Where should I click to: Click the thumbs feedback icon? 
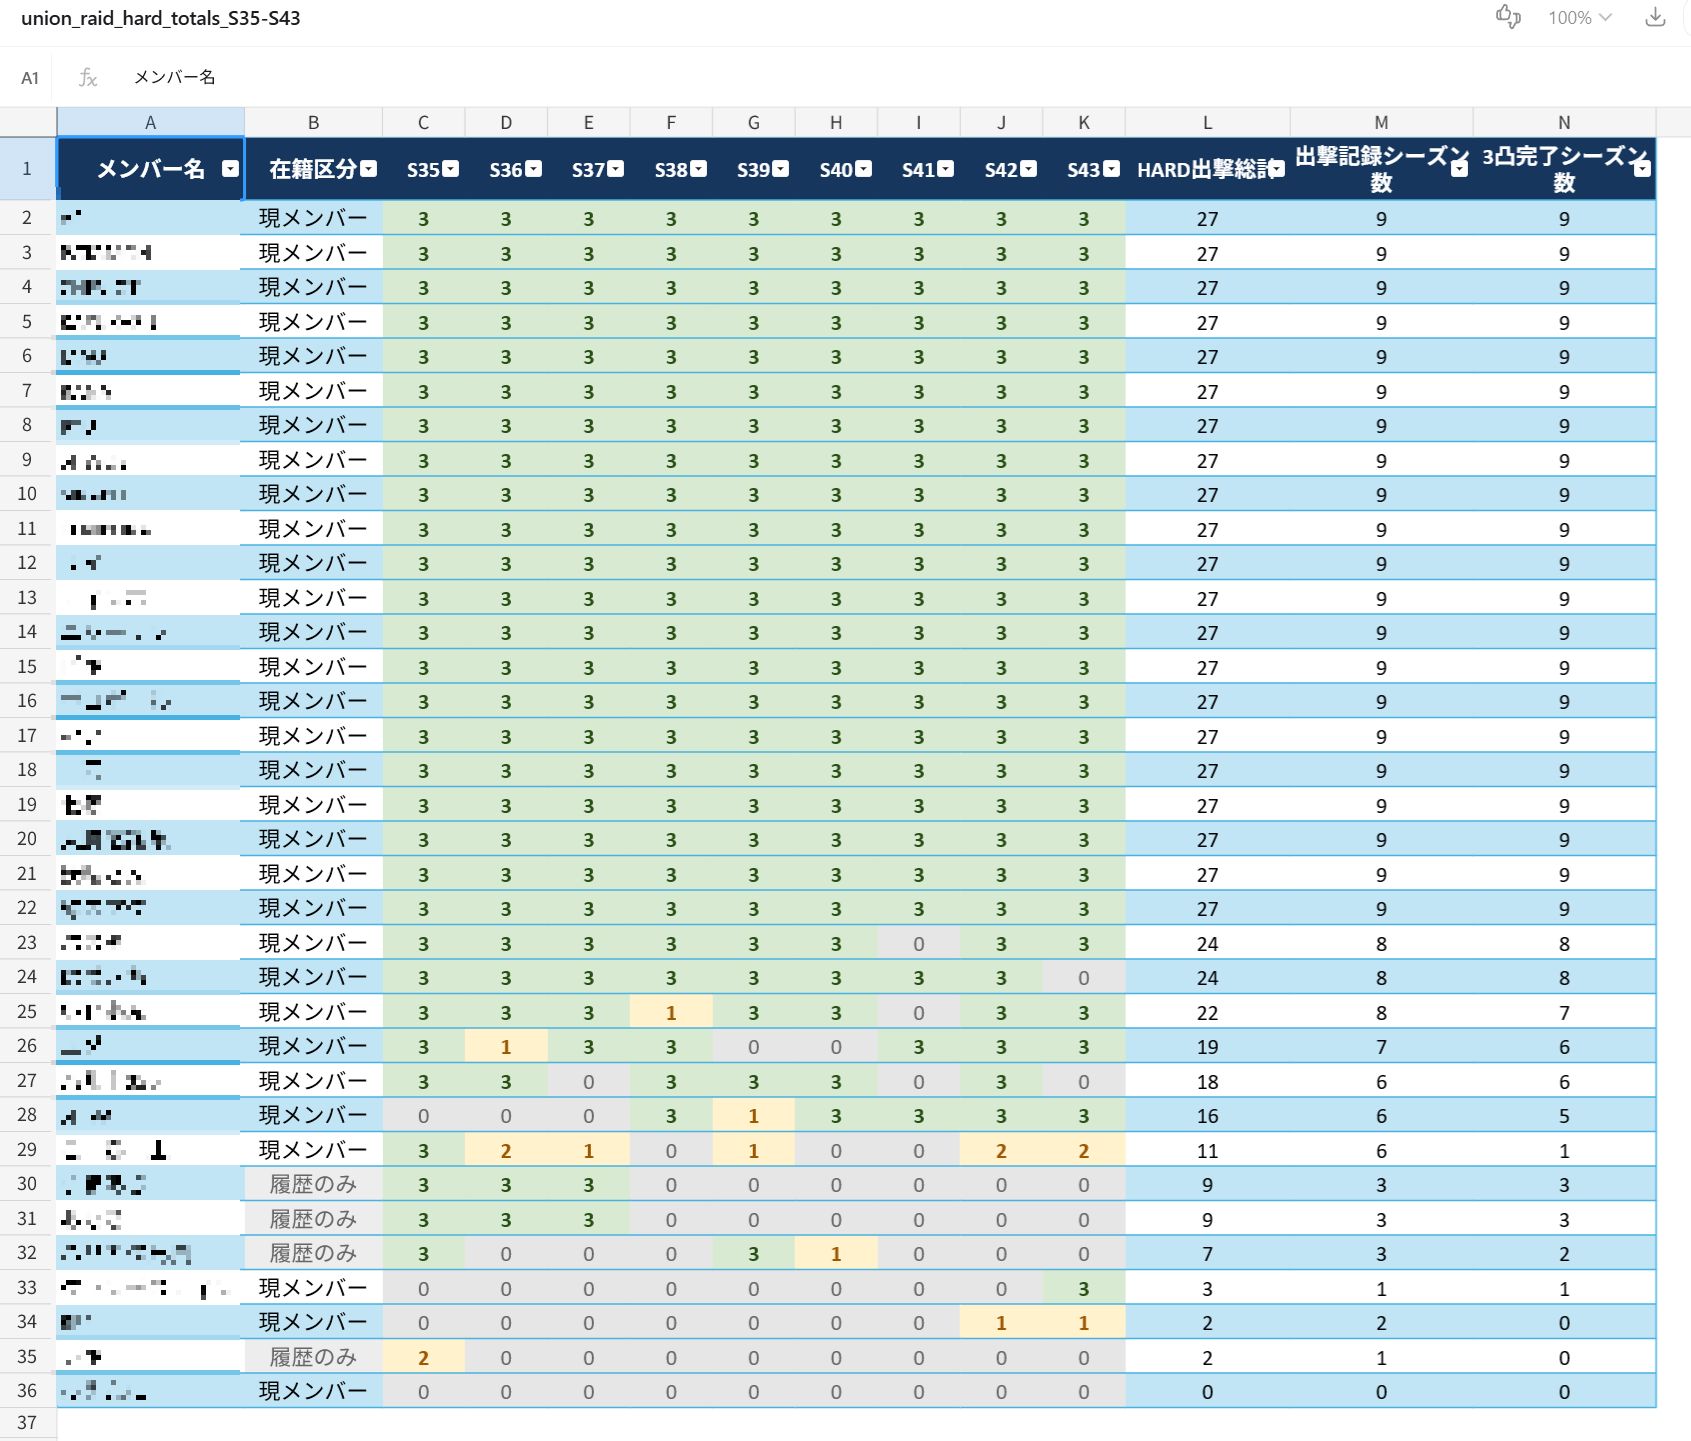pyautogui.click(x=1508, y=16)
